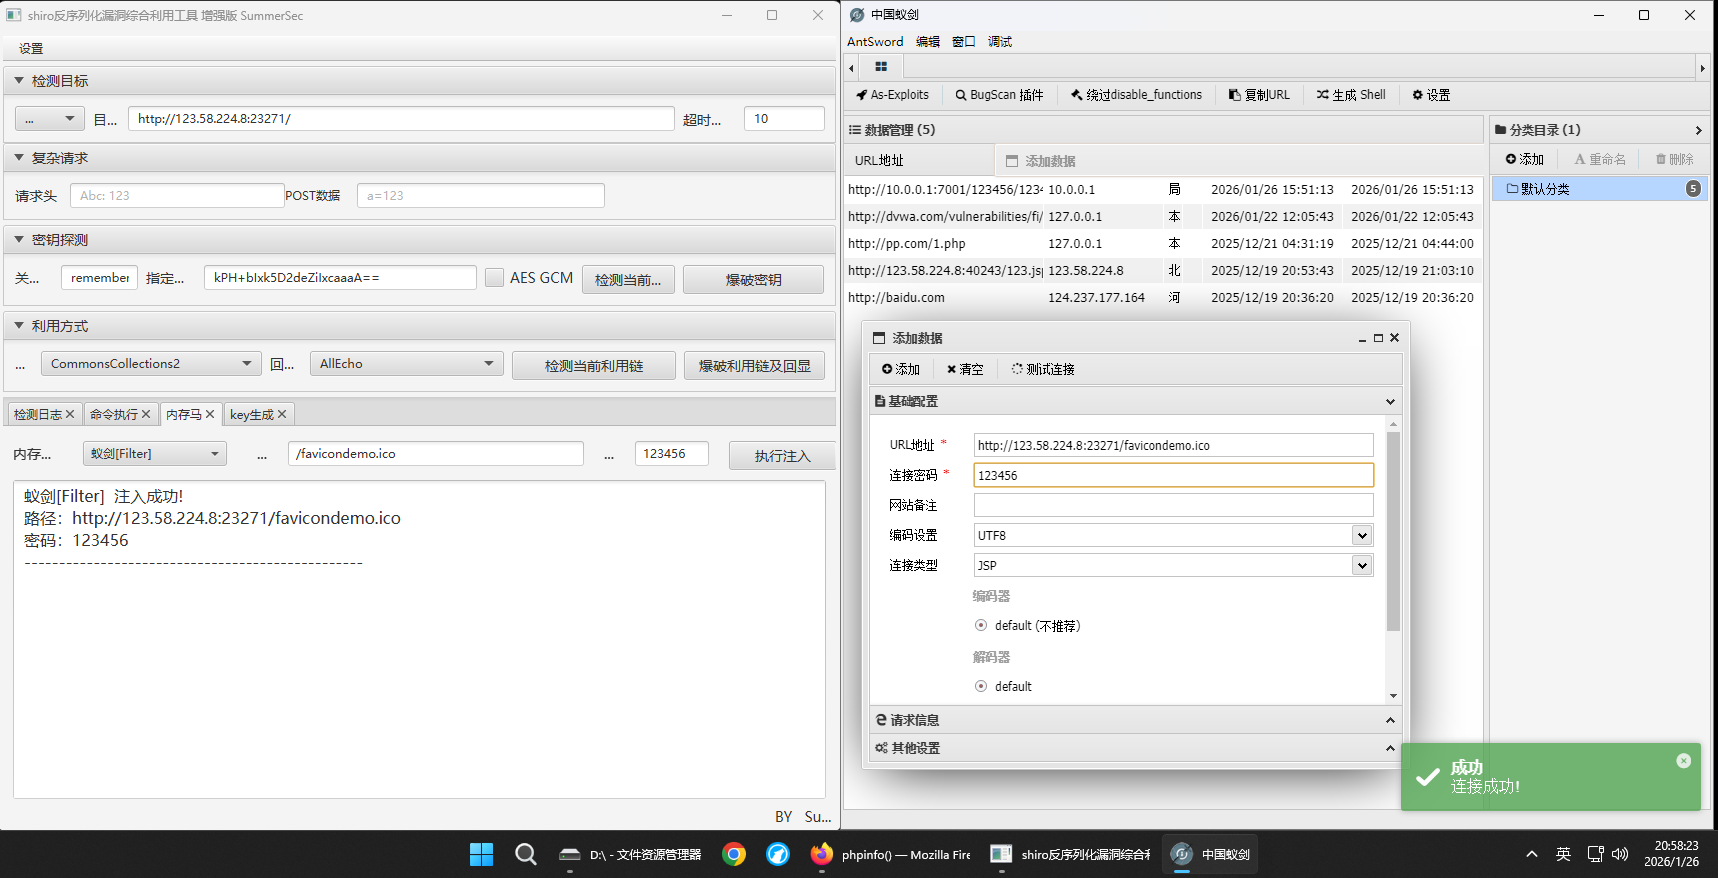Click the AntSword home grid tab icon
The width and height of the screenshot is (1718, 878).
[x=881, y=67]
